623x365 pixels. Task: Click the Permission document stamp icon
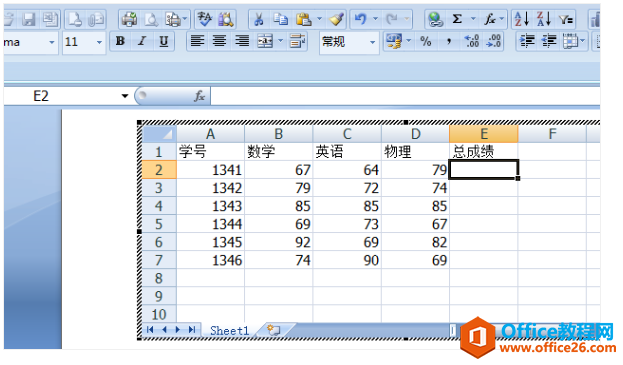click(x=75, y=19)
